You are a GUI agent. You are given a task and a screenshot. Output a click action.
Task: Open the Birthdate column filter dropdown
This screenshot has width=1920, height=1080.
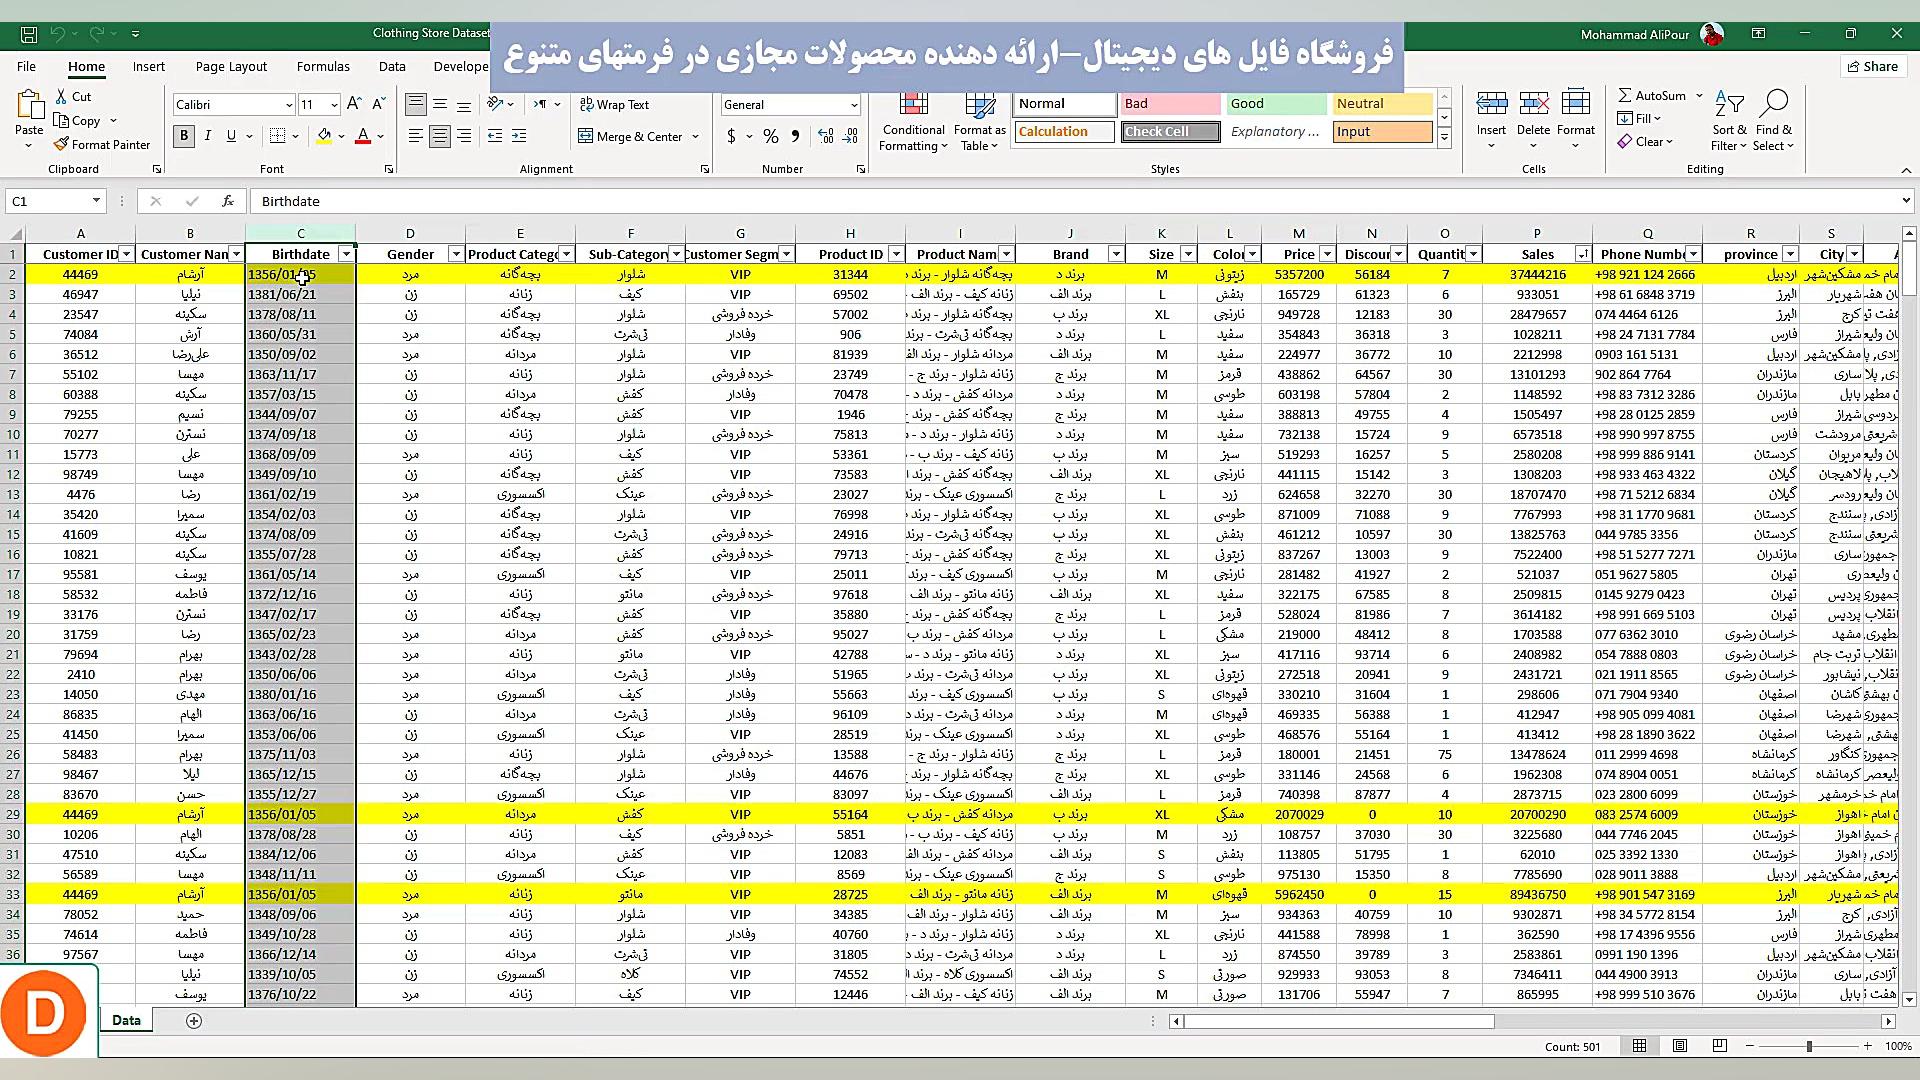[x=346, y=255]
